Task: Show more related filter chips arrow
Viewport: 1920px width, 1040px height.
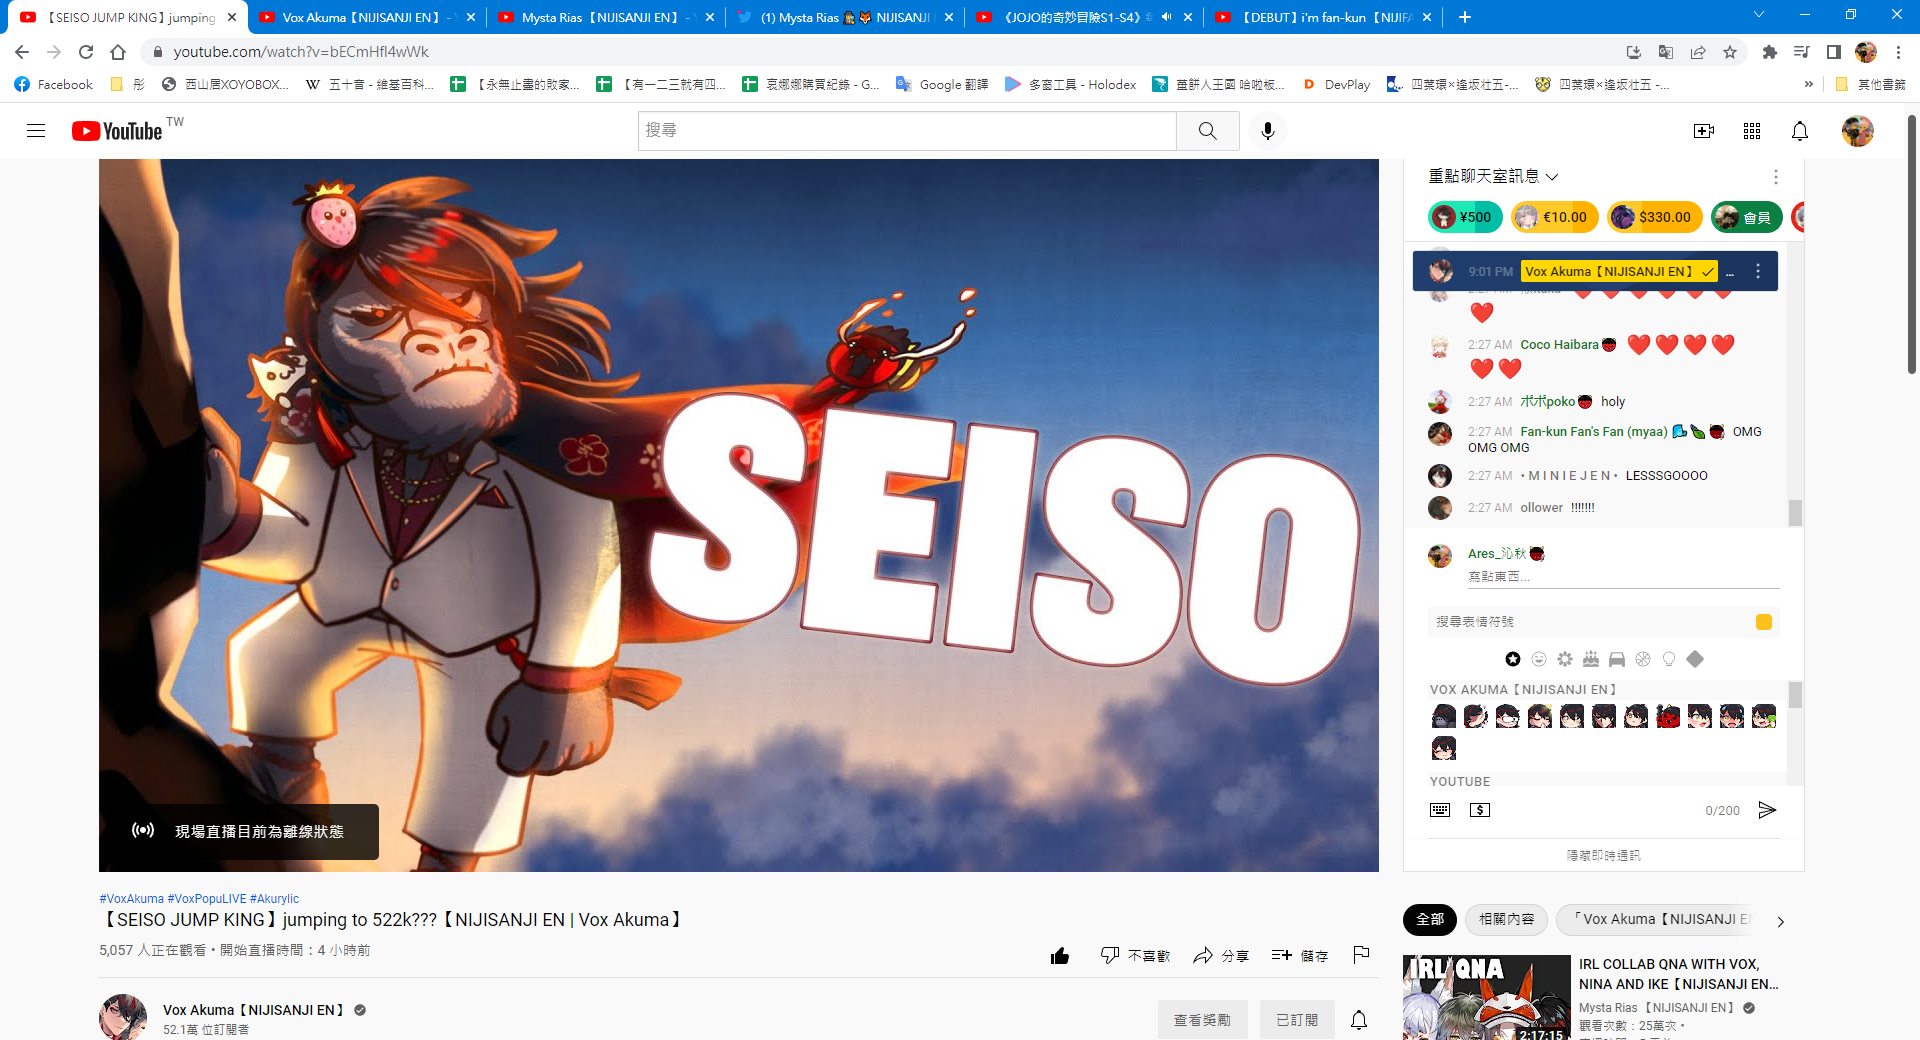Action: coord(1781,921)
